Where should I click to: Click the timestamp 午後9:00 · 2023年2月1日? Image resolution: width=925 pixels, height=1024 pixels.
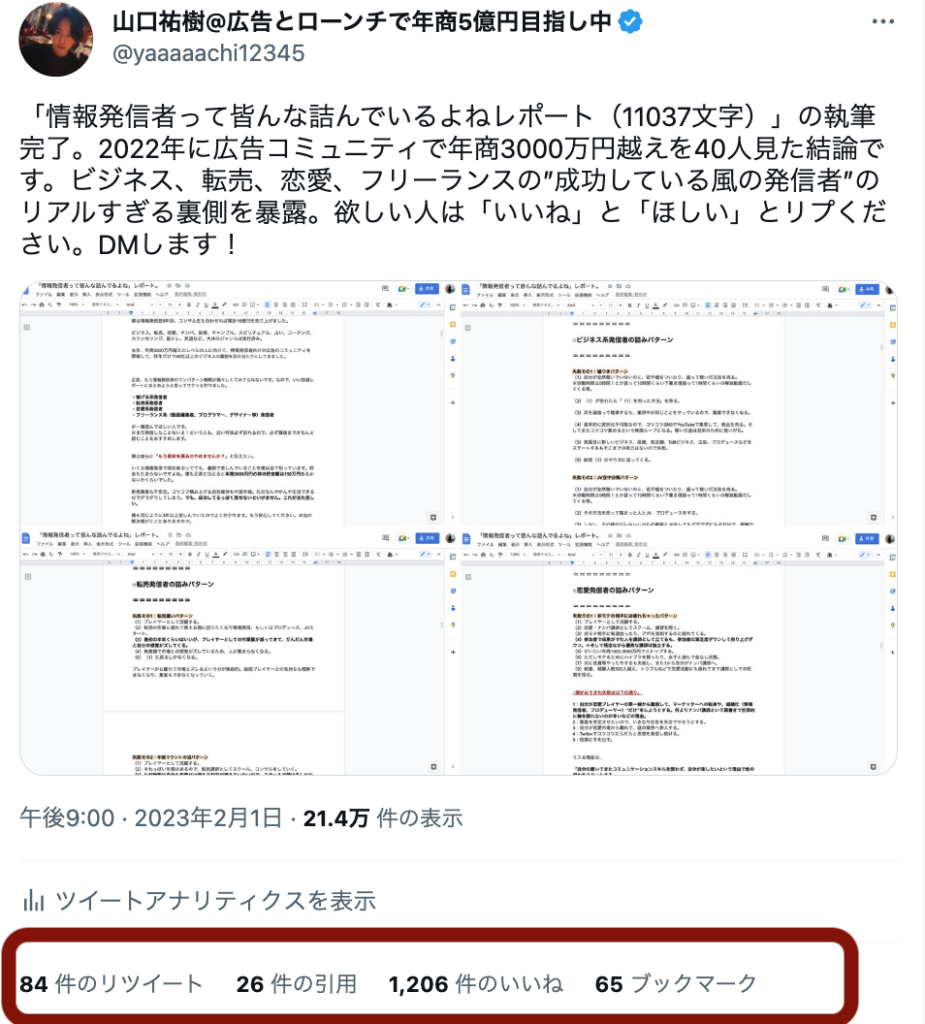(151, 818)
